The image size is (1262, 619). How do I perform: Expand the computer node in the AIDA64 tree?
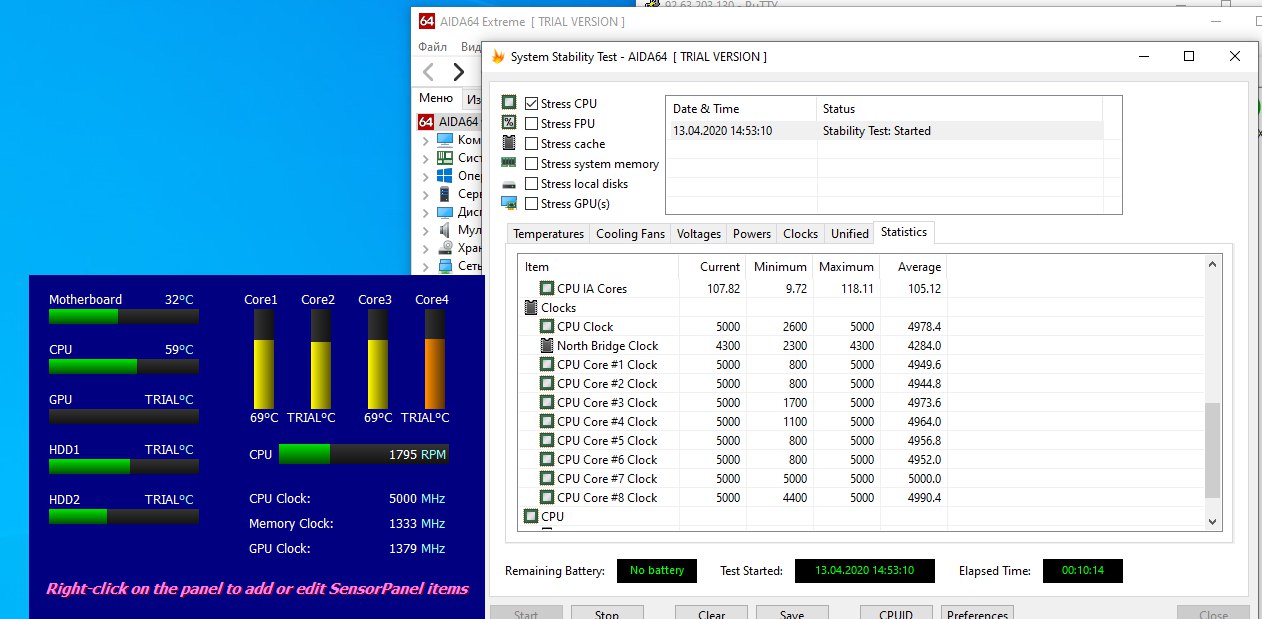coord(425,140)
